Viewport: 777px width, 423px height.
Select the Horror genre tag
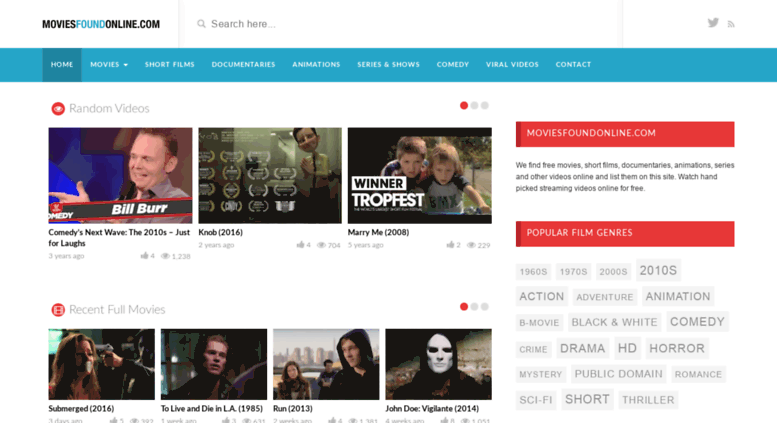click(677, 348)
